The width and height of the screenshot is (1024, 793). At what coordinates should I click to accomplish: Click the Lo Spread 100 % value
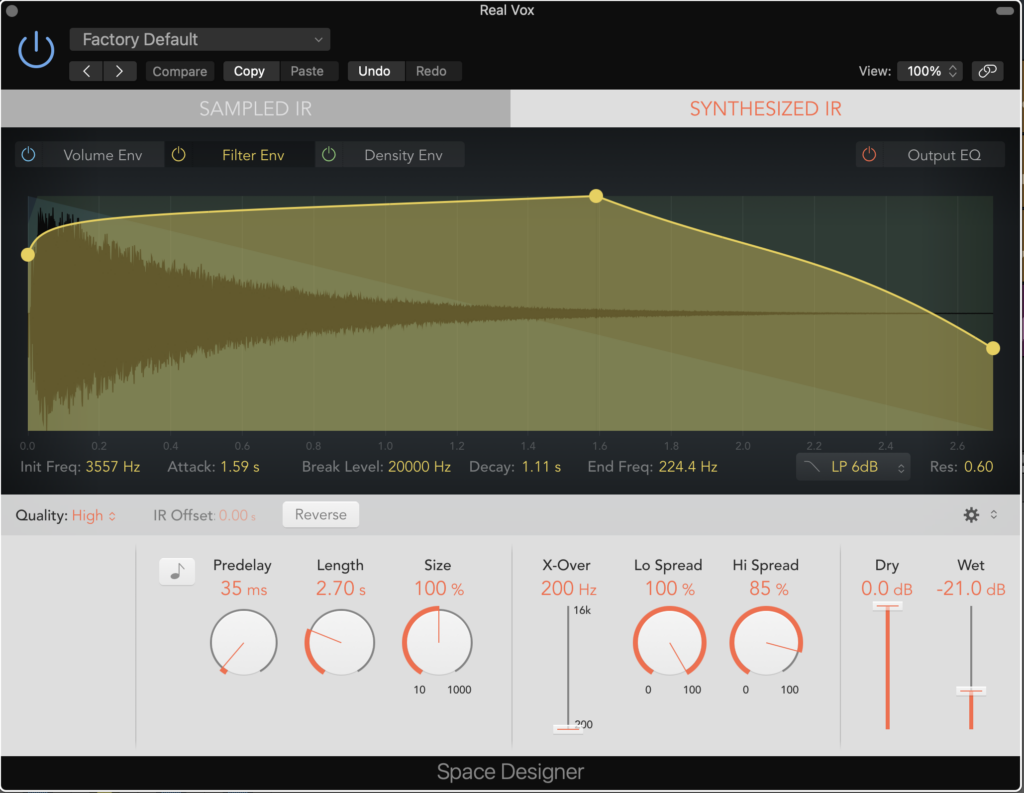click(670, 589)
